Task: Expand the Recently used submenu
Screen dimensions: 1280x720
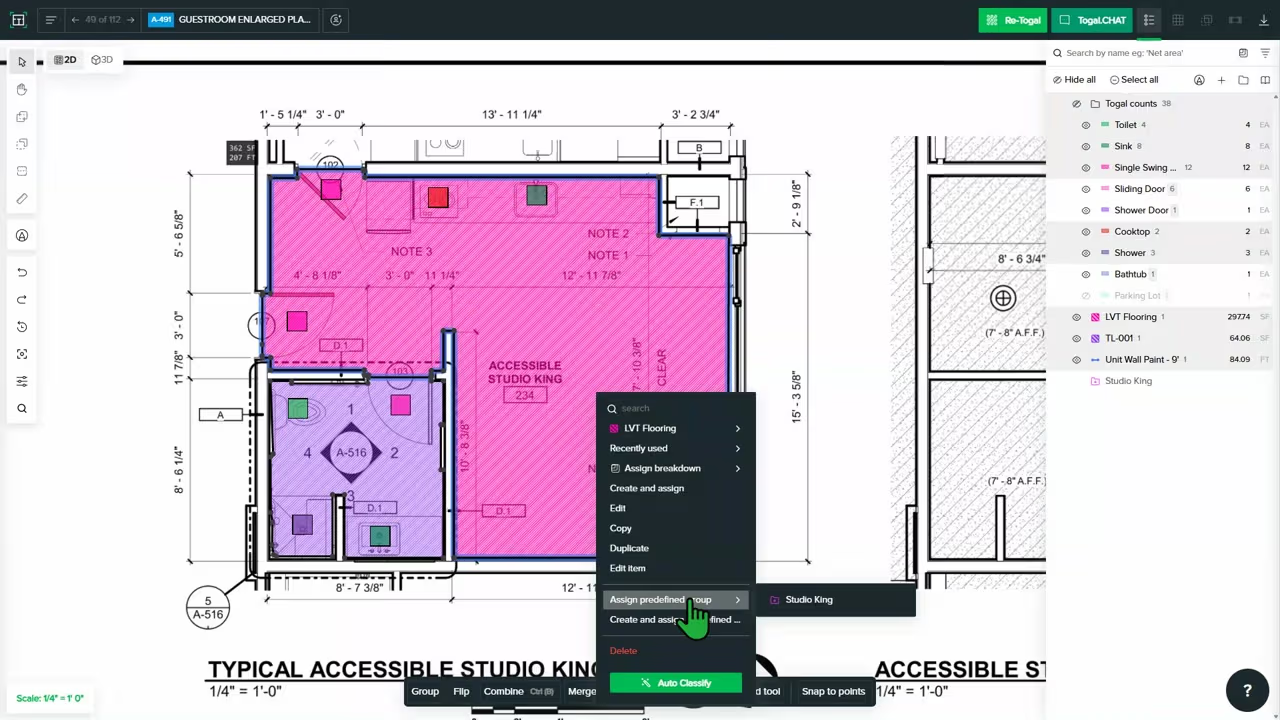Action: pyautogui.click(x=738, y=448)
